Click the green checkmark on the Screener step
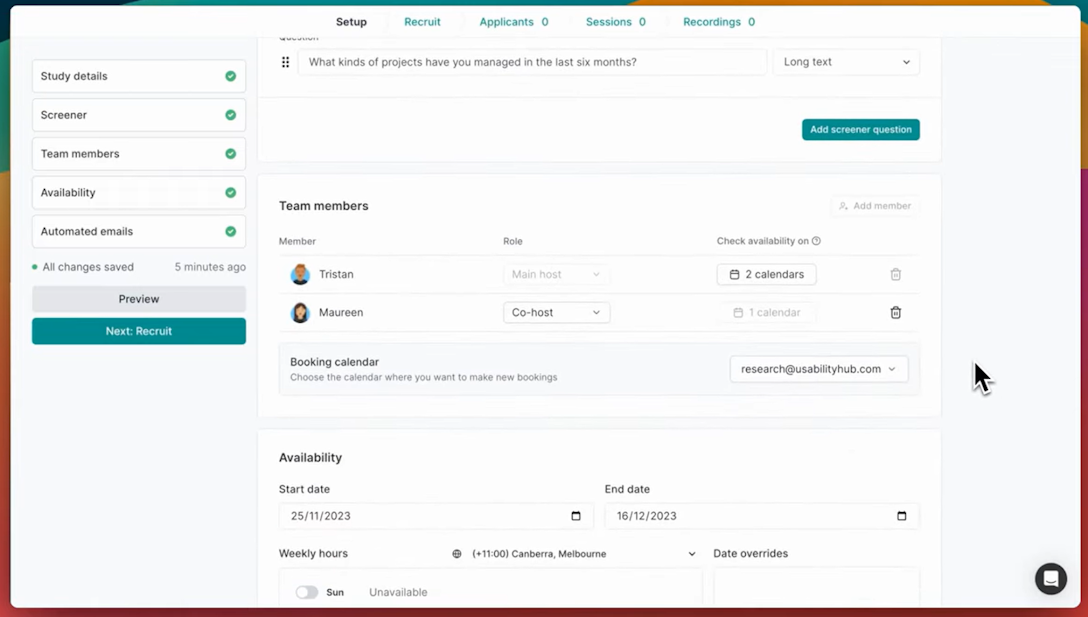 [x=232, y=115]
